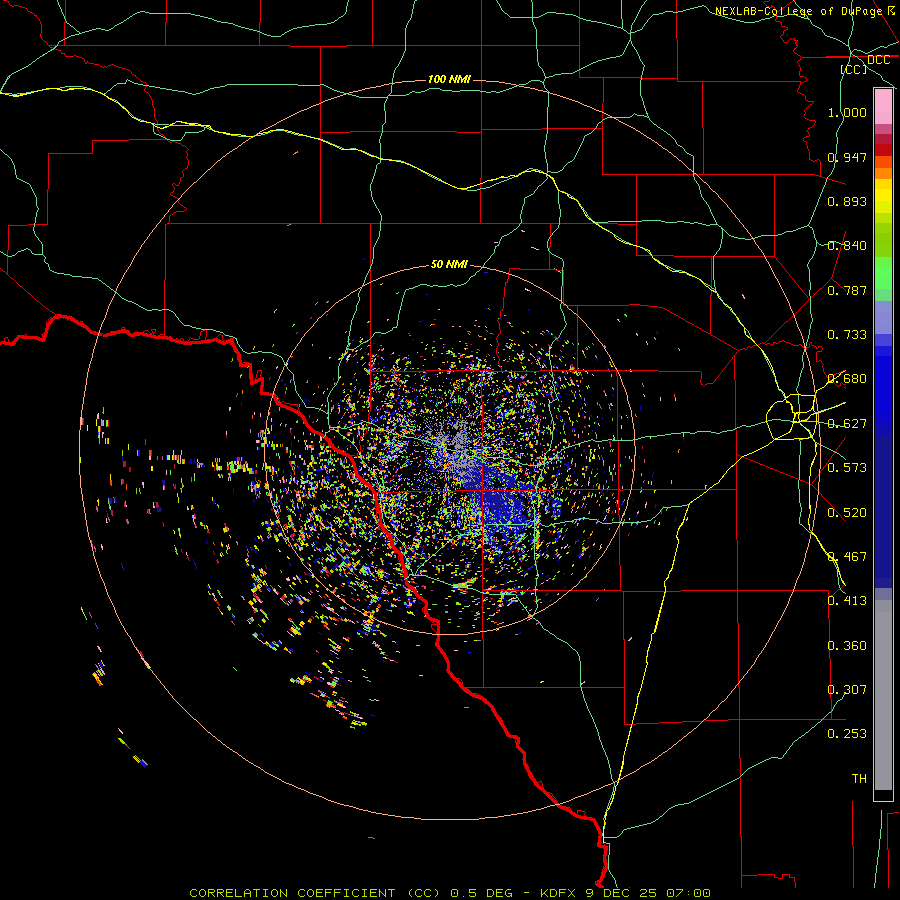Click the 0.893 scale value

click(x=847, y=201)
